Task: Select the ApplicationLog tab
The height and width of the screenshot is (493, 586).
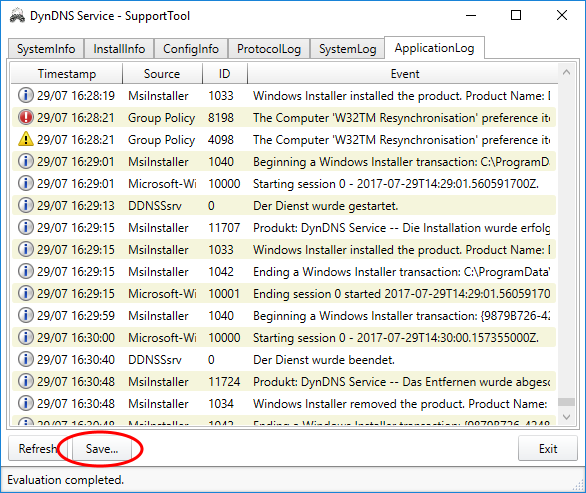Action: [x=434, y=48]
